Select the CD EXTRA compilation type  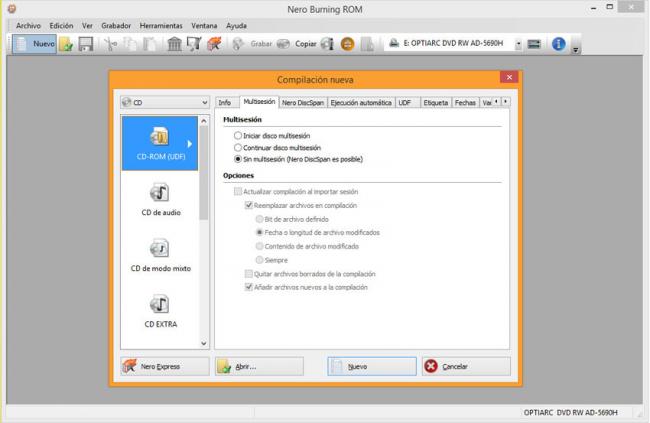160,311
